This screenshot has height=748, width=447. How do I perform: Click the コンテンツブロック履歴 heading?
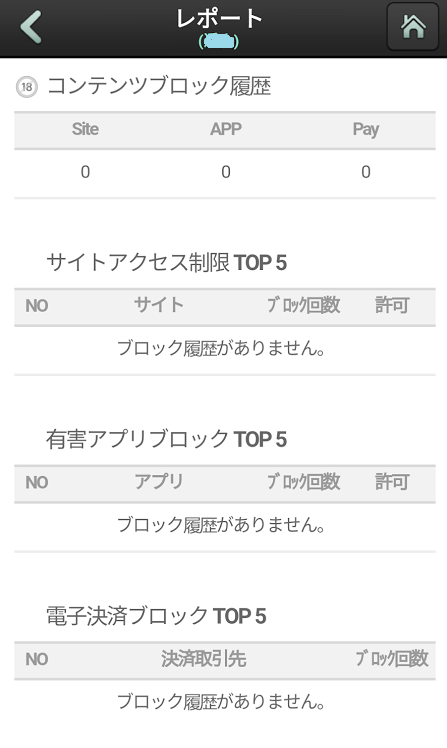point(159,86)
